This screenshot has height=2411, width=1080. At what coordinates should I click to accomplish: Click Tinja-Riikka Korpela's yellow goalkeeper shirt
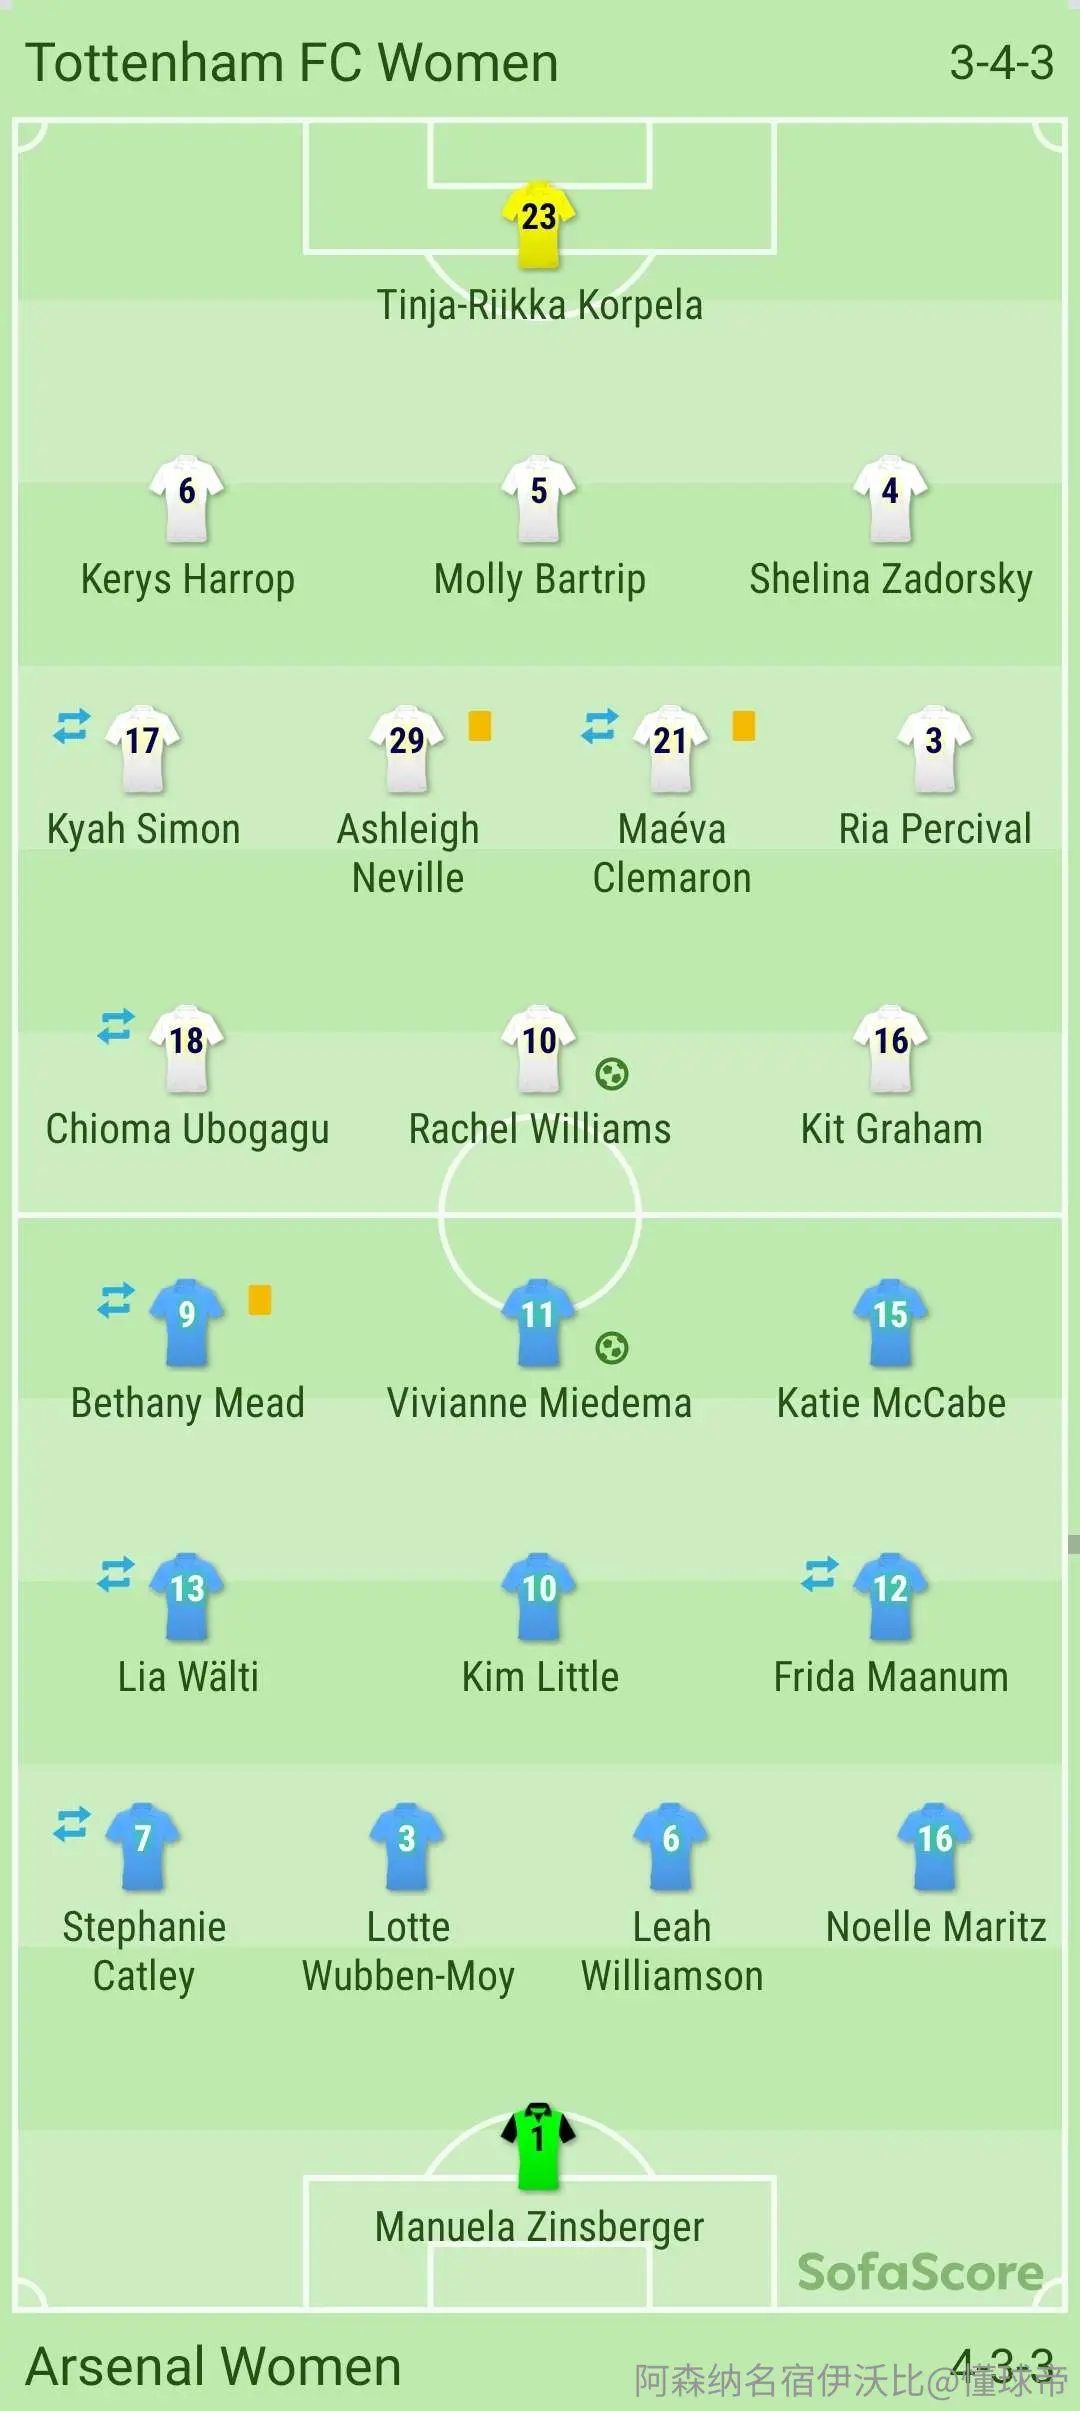click(539, 225)
